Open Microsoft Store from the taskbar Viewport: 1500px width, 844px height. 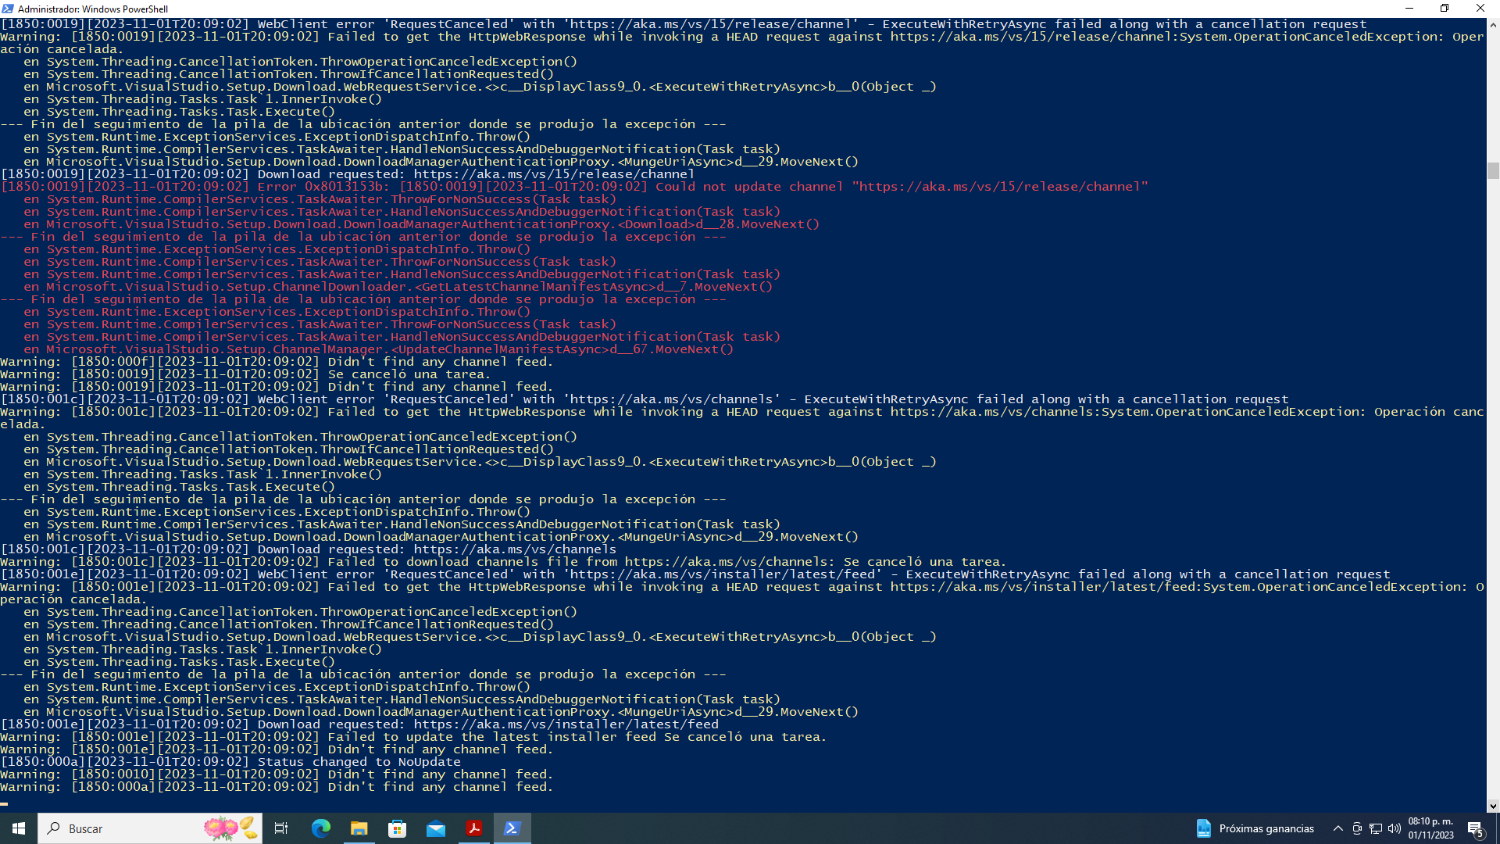397,828
